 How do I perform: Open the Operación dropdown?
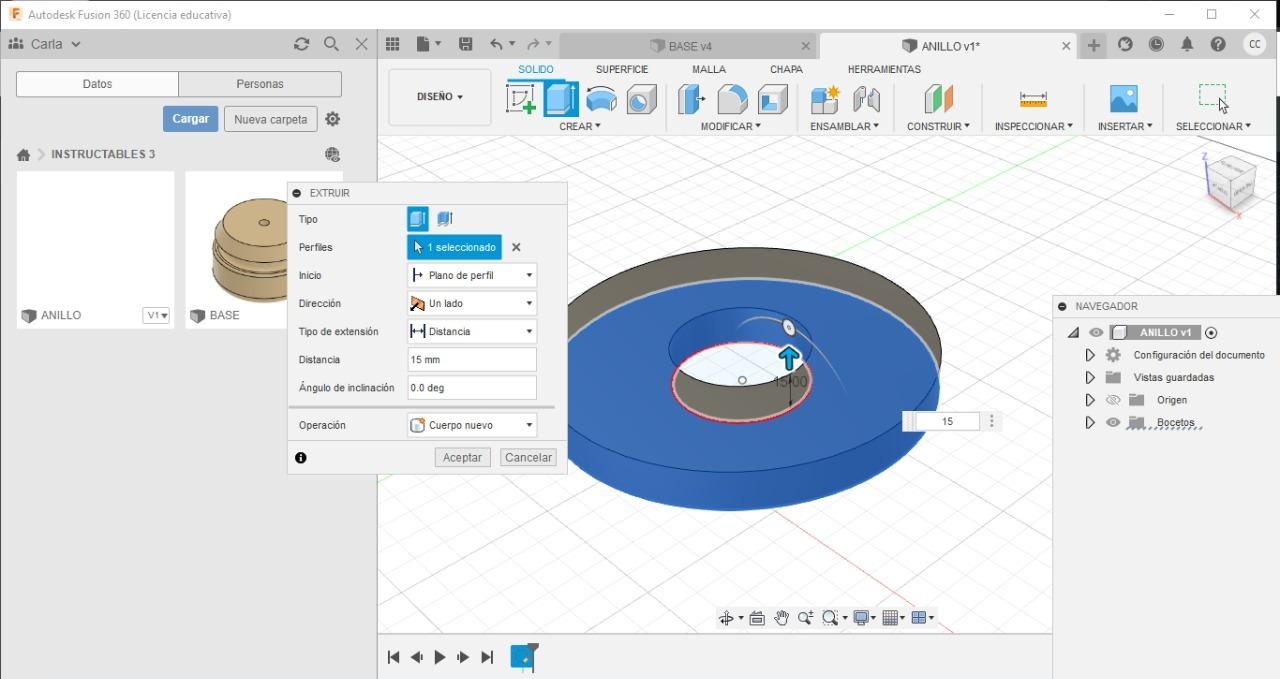click(472, 425)
